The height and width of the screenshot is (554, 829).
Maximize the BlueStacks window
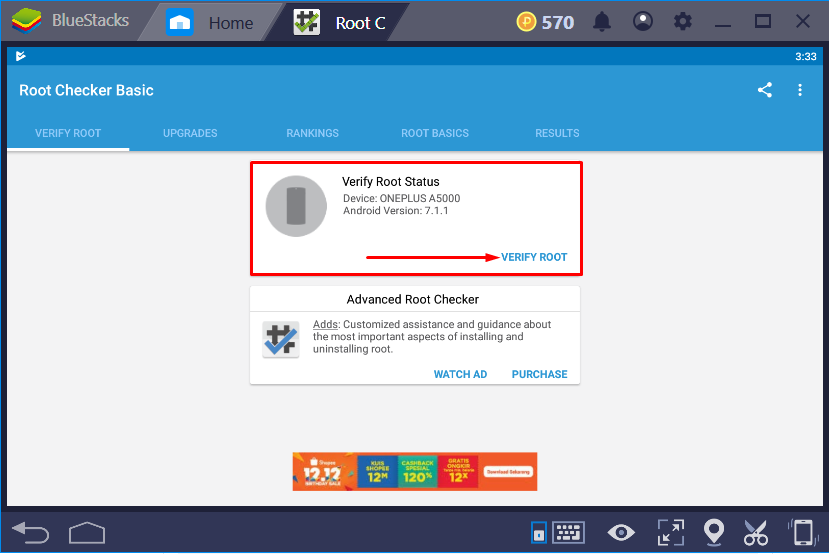click(762, 22)
